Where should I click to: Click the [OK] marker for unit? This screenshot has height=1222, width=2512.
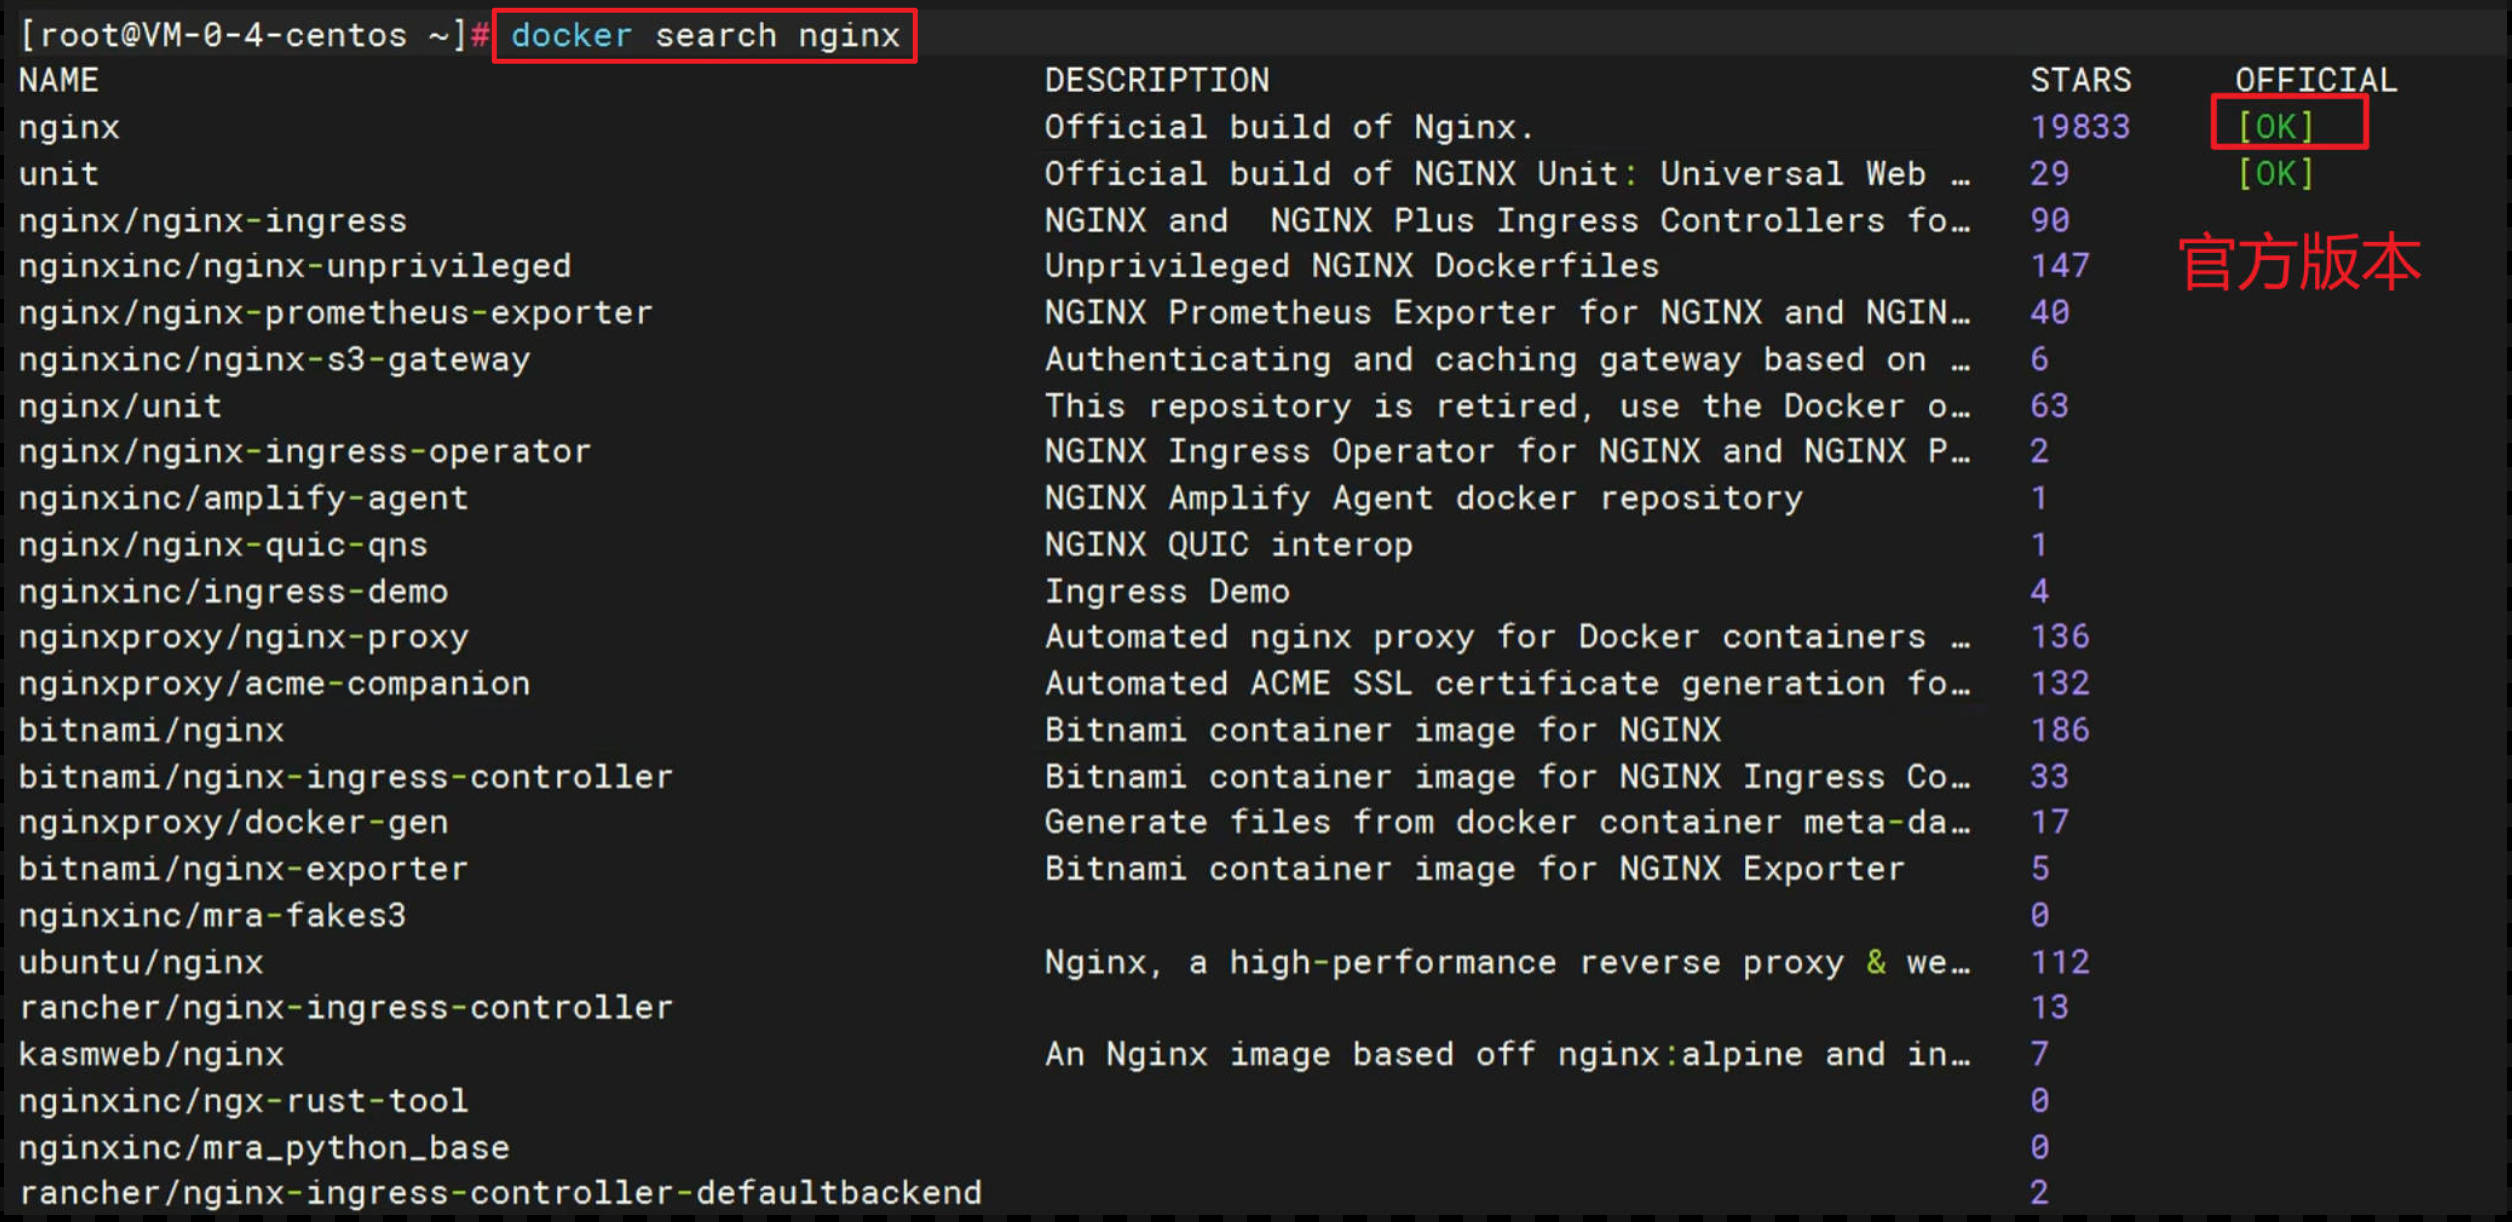point(2275,174)
